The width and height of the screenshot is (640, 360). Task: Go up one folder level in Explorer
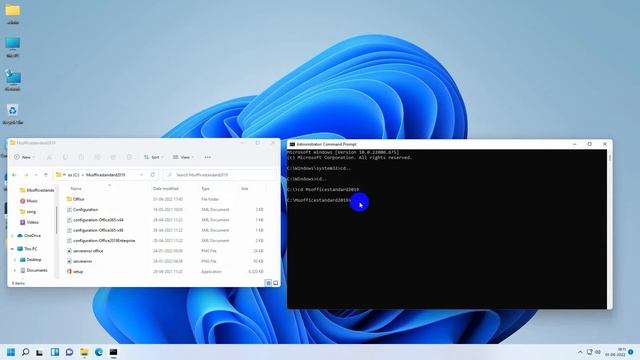(46, 175)
